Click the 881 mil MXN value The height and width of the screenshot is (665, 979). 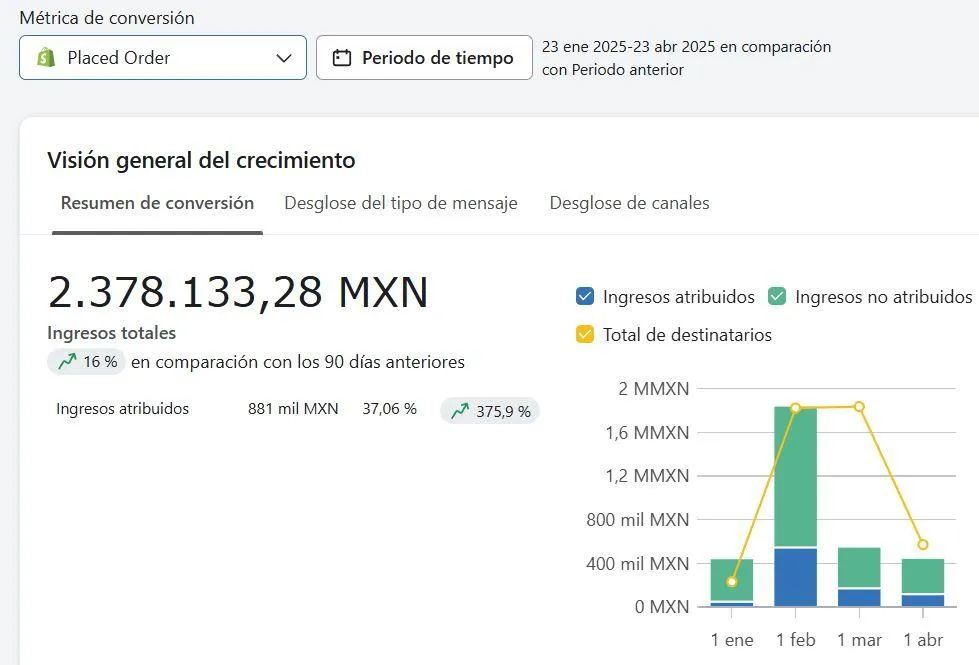click(x=293, y=409)
